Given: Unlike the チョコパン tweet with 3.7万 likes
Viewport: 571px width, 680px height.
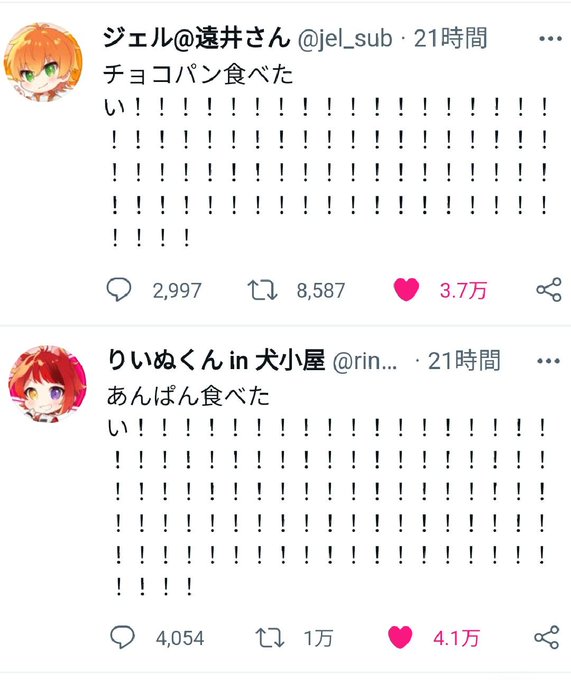Looking at the screenshot, I should 406,290.
